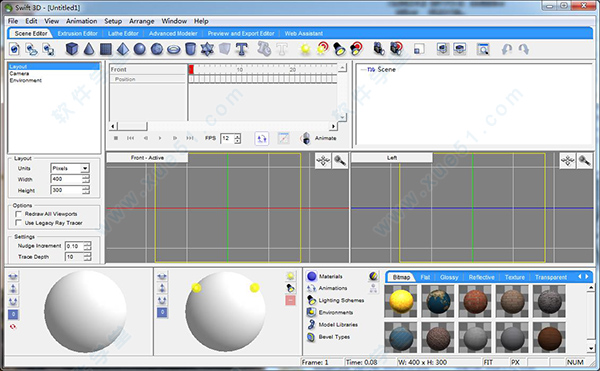600x371 pixels.
Task: Delete selected trackball light with the red button
Action: pos(290,301)
